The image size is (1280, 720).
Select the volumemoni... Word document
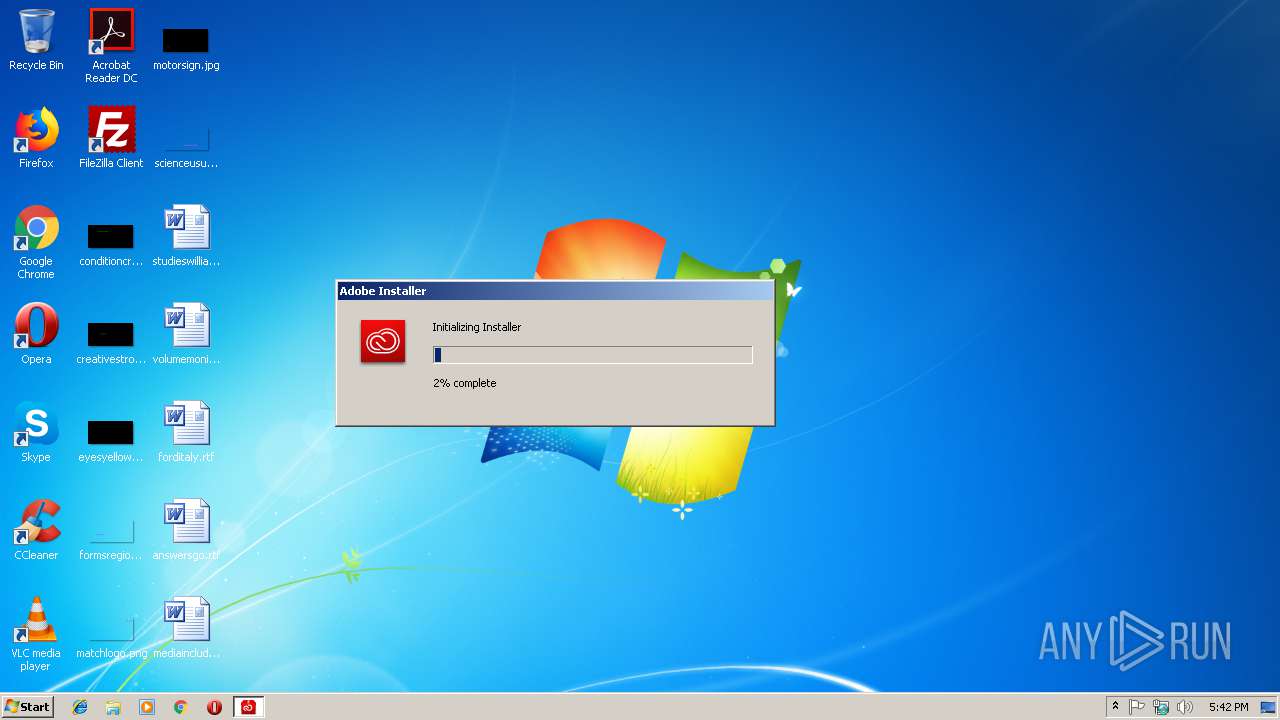(186, 334)
